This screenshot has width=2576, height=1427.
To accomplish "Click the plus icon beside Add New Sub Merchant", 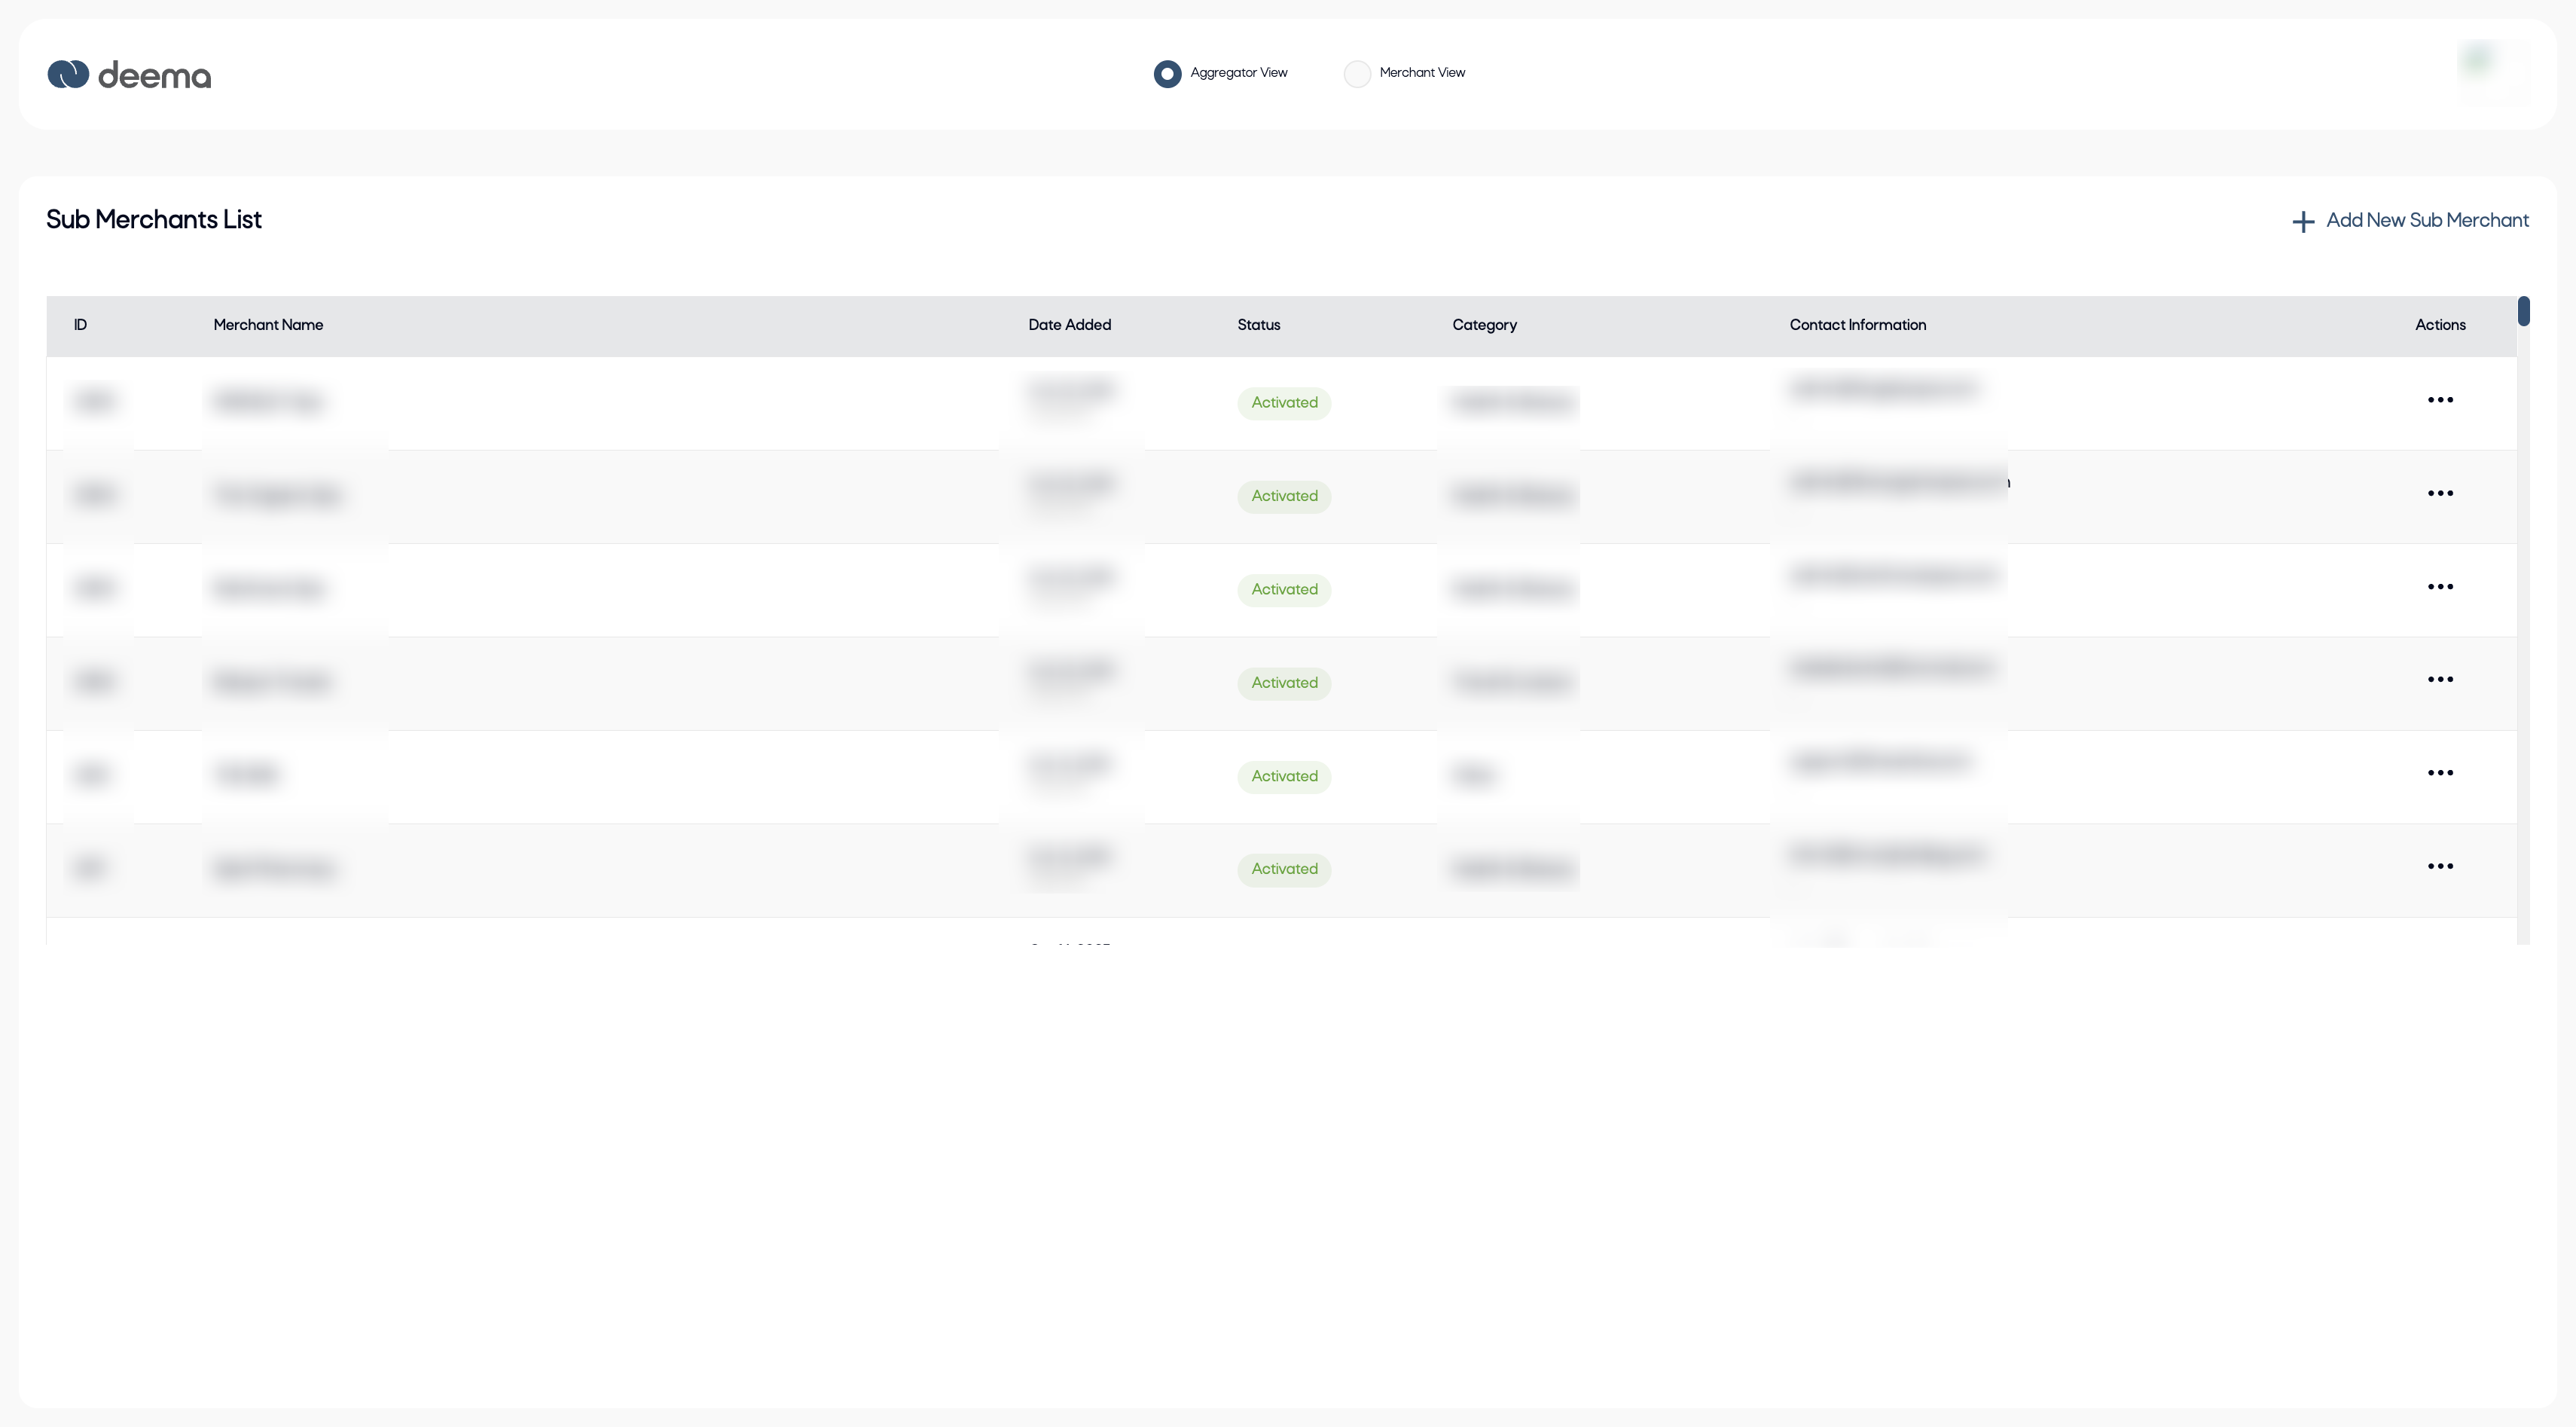I will pos(2303,222).
